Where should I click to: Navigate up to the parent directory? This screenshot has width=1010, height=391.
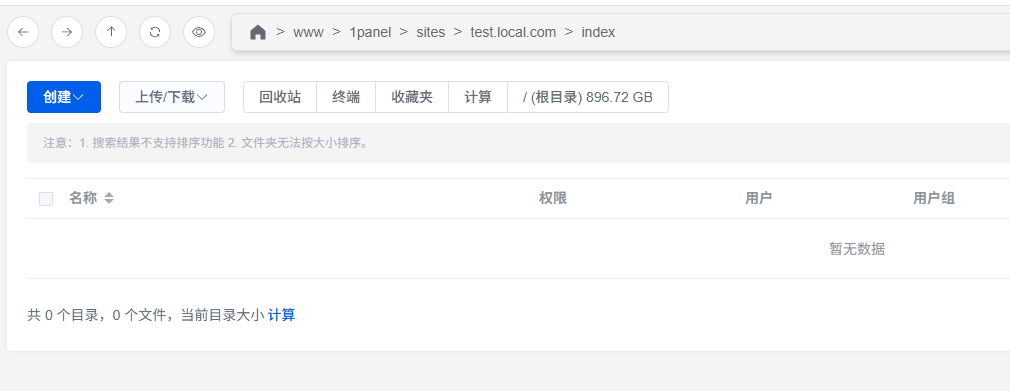pyautogui.click(x=111, y=32)
